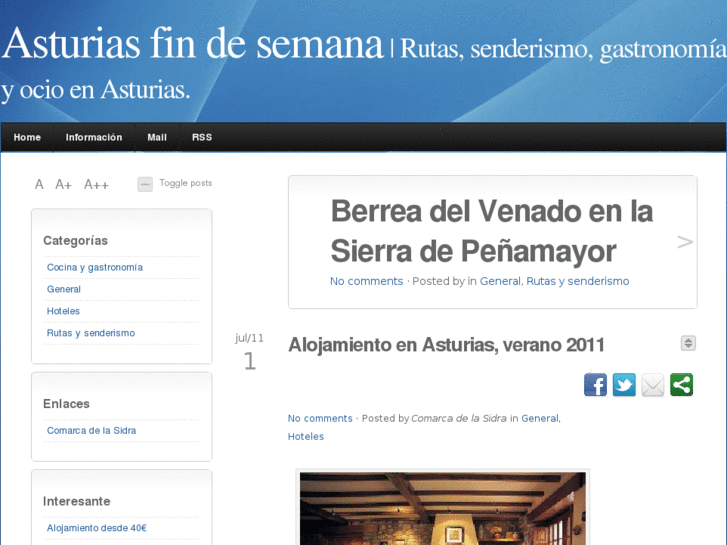727x545 pixels.
Task: Open the Berrea del Venado featured post
Action: (x=491, y=231)
